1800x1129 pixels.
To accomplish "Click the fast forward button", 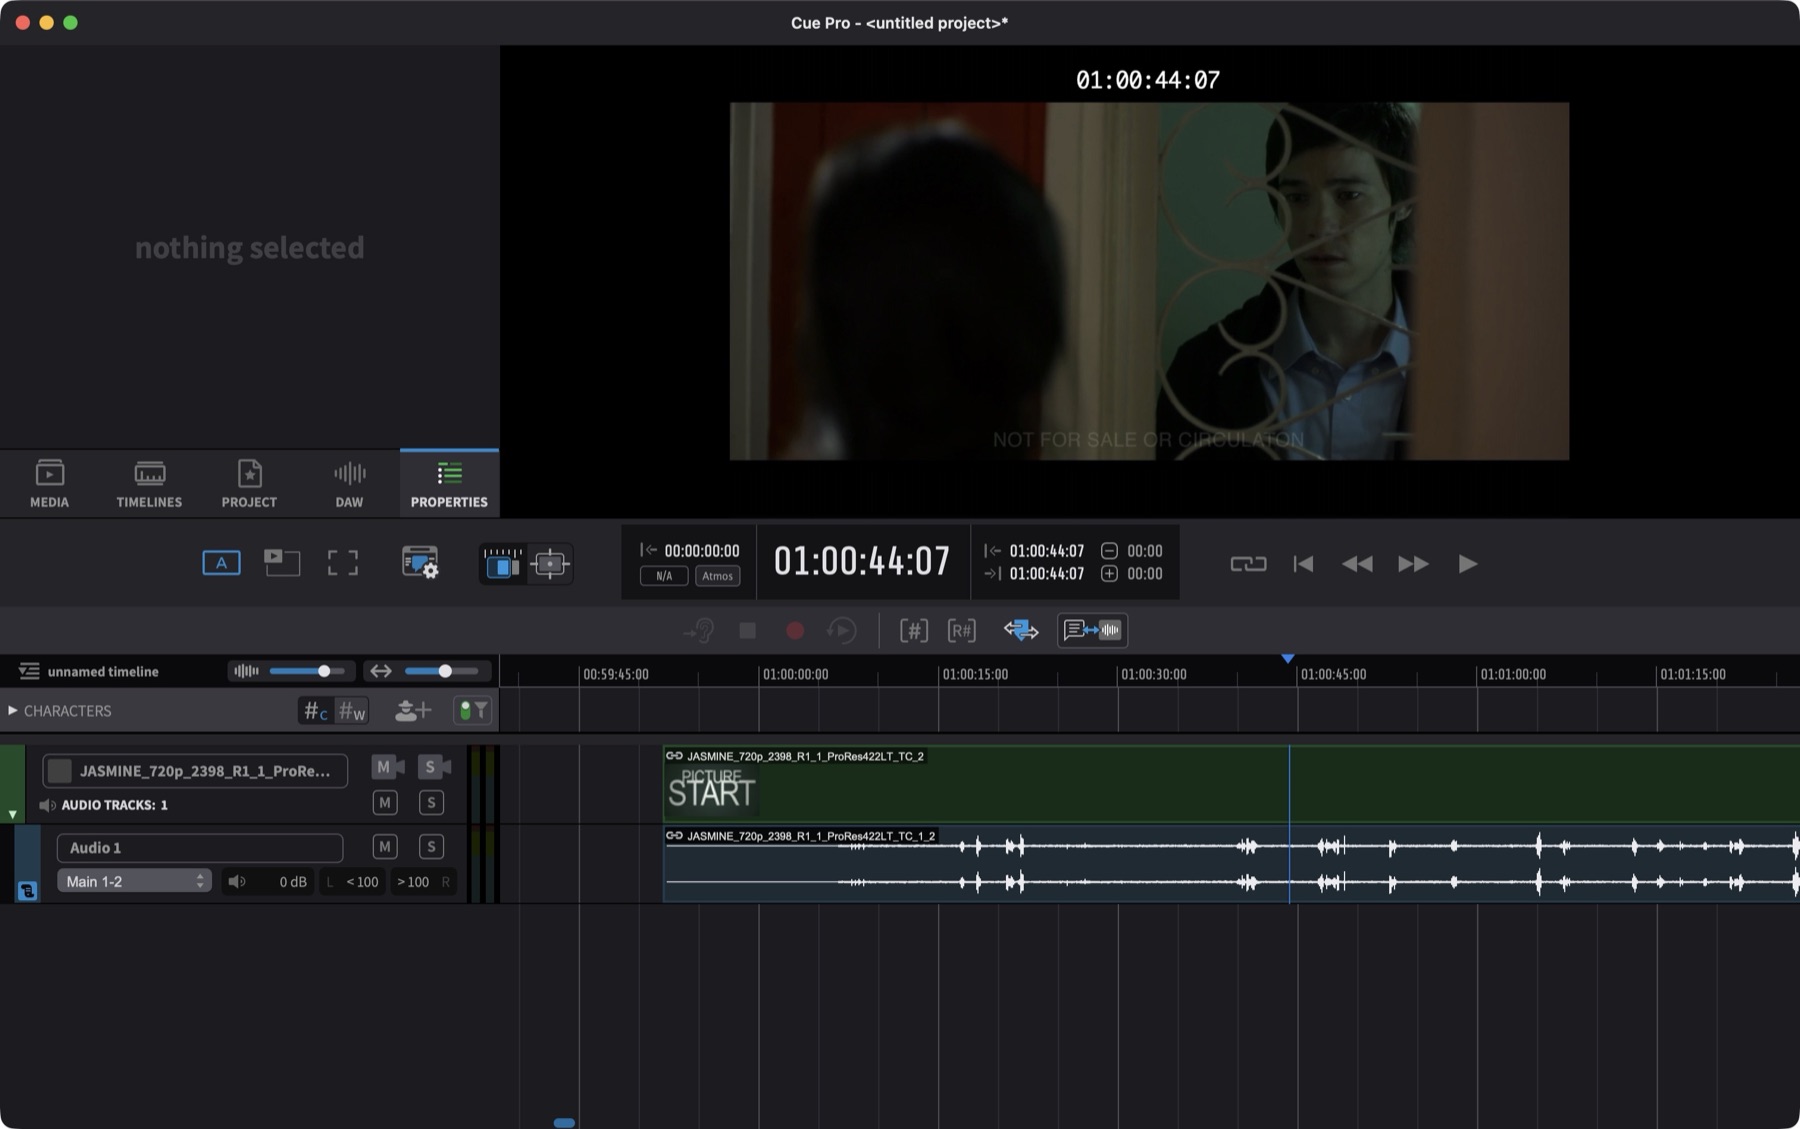I will tap(1413, 564).
